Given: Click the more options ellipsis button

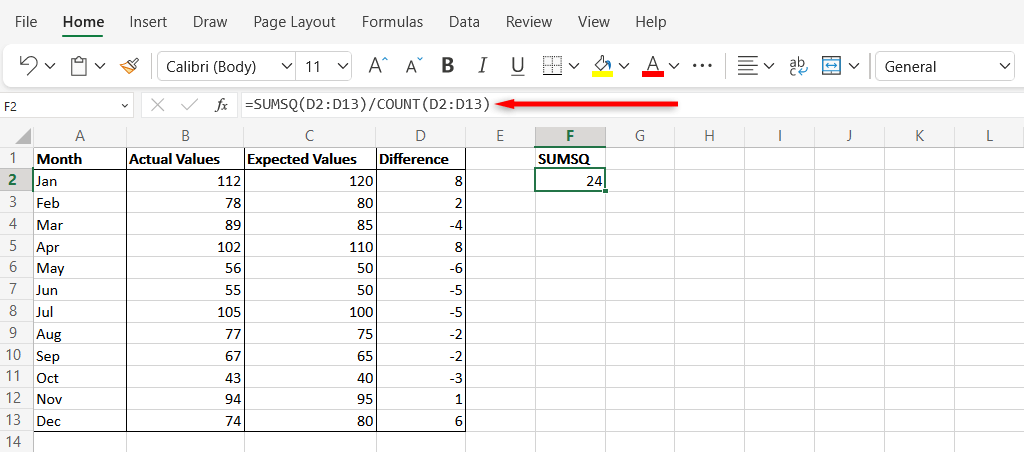Looking at the screenshot, I should (x=702, y=66).
